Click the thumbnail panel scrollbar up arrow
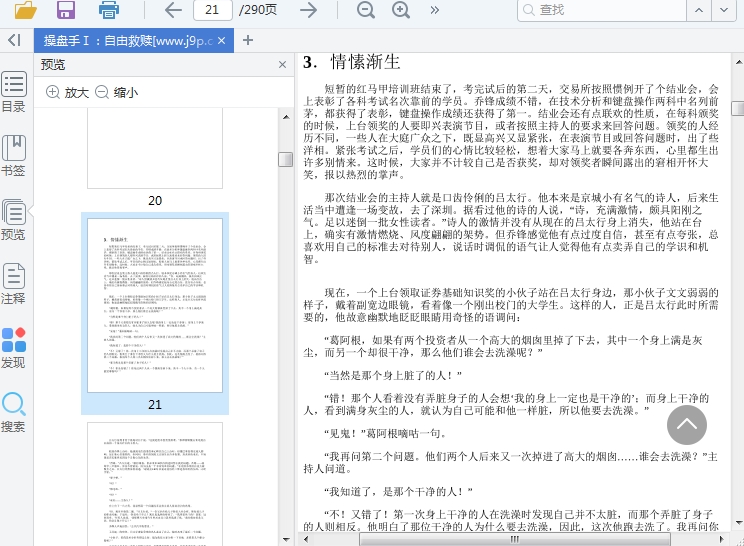This screenshot has width=744, height=546. [x=286, y=117]
